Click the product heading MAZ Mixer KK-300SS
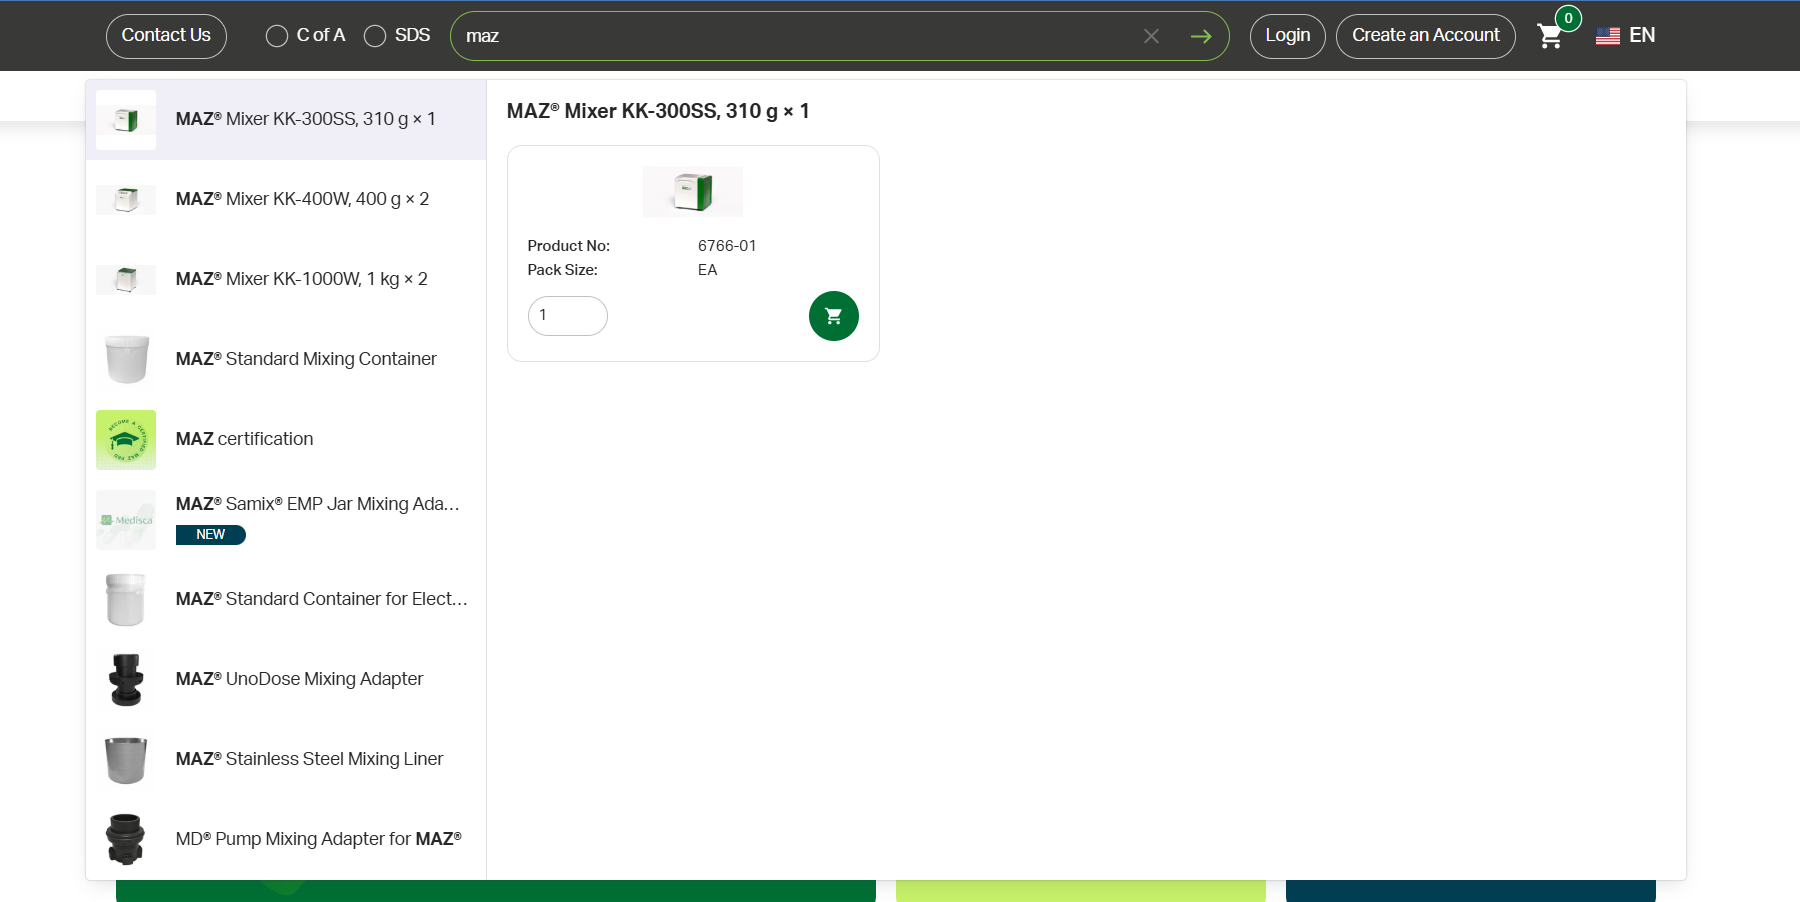1800x902 pixels. click(x=658, y=111)
